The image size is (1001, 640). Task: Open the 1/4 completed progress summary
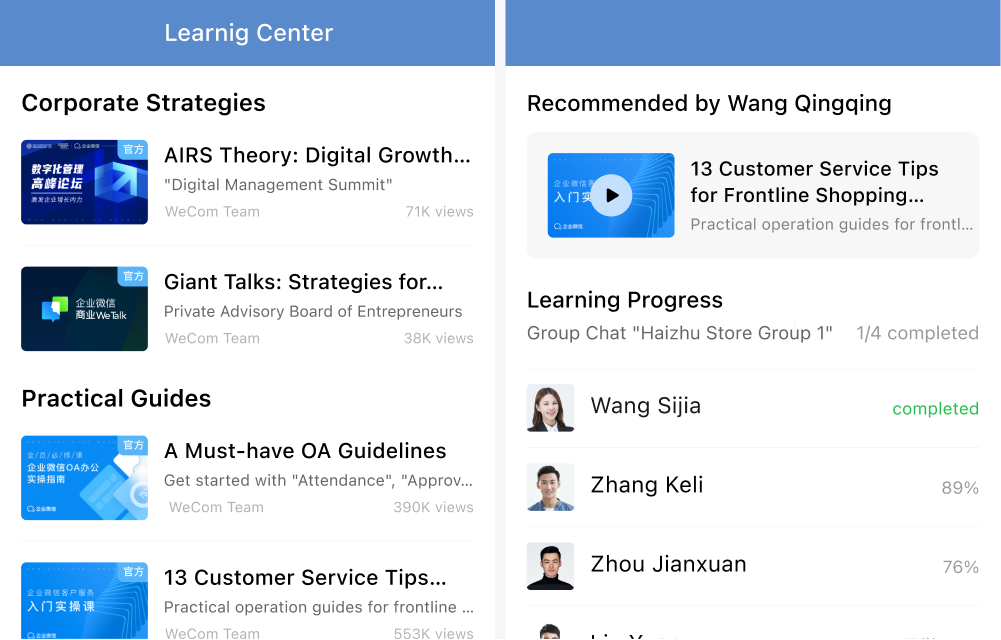click(917, 333)
